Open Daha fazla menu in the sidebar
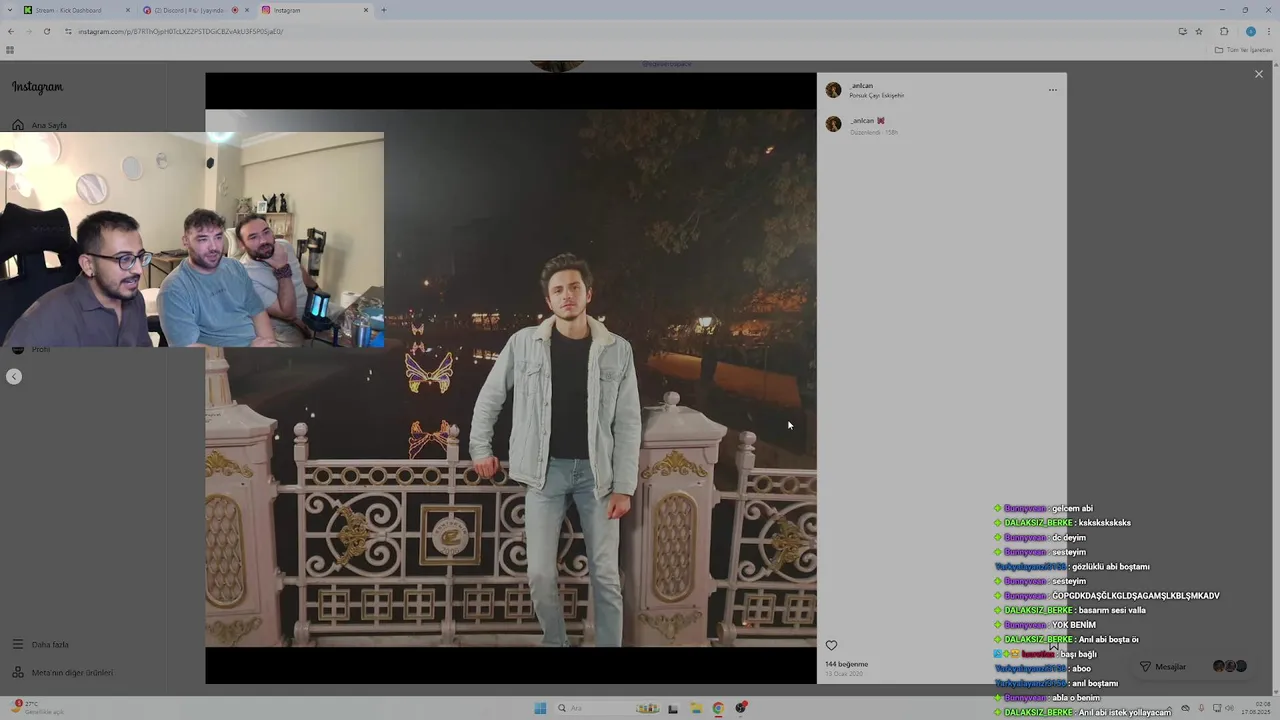Image resolution: width=1280 pixels, height=720 pixels. click(x=40, y=645)
